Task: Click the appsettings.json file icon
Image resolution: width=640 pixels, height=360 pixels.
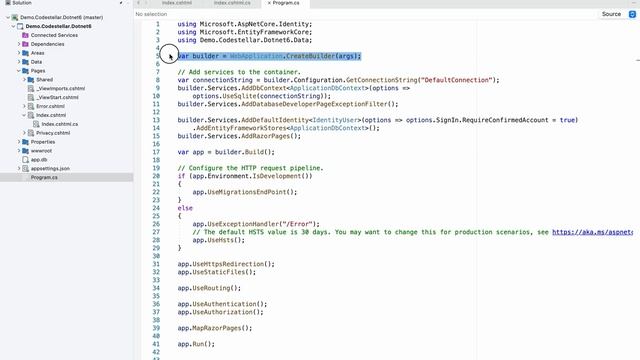Action: pyautogui.click(x=25, y=169)
